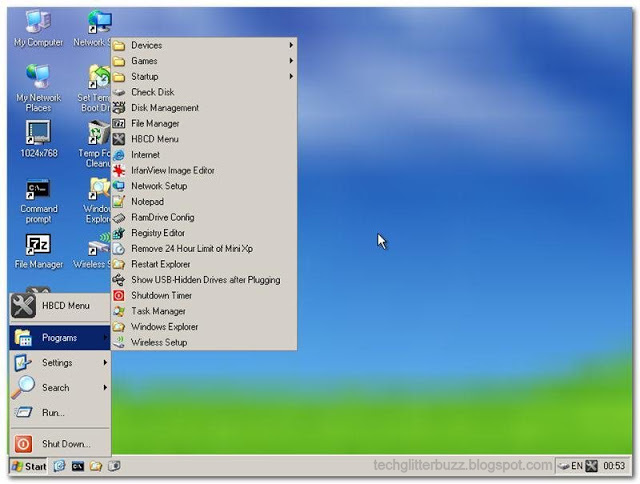Click the Registry Editor icon

pyautogui.click(x=119, y=233)
